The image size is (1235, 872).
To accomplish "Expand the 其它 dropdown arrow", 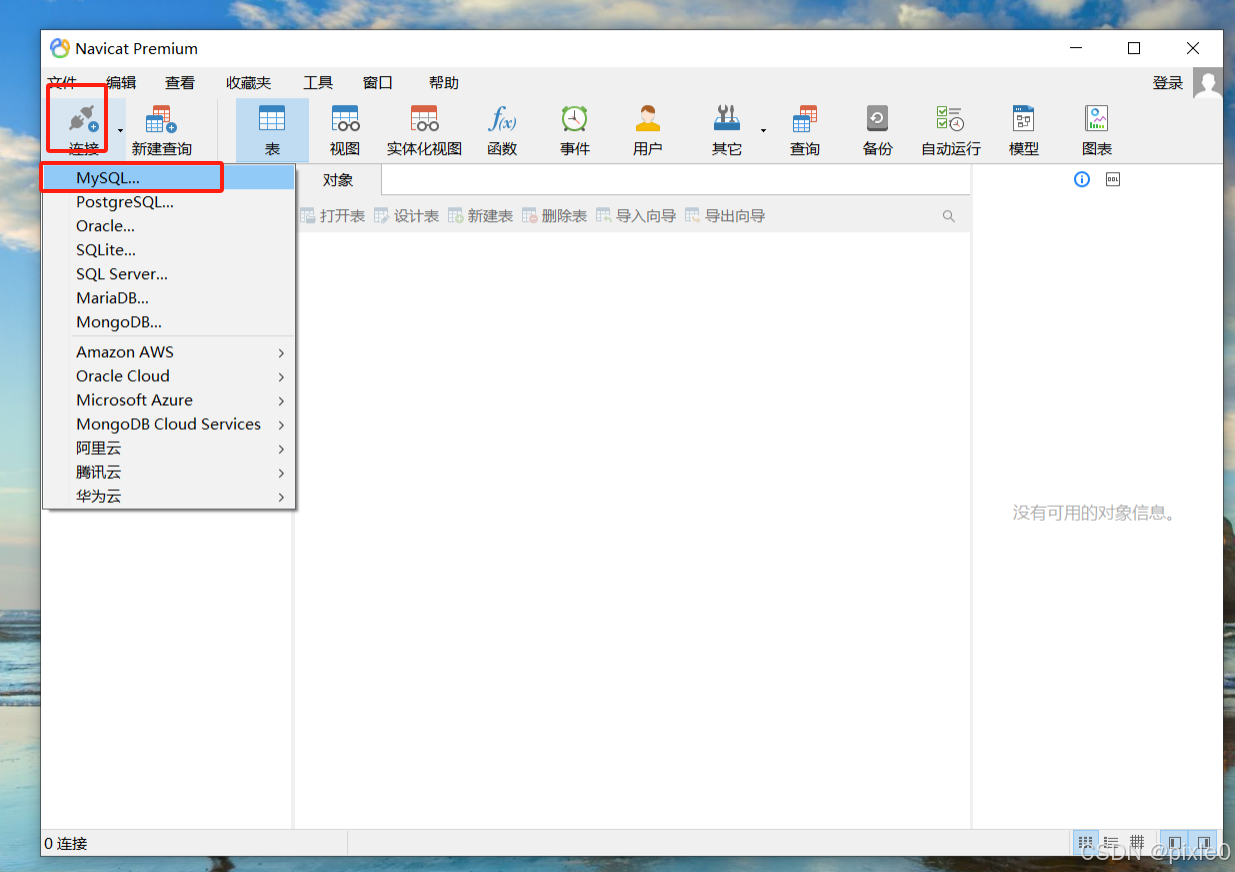I will [x=763, y=130].
